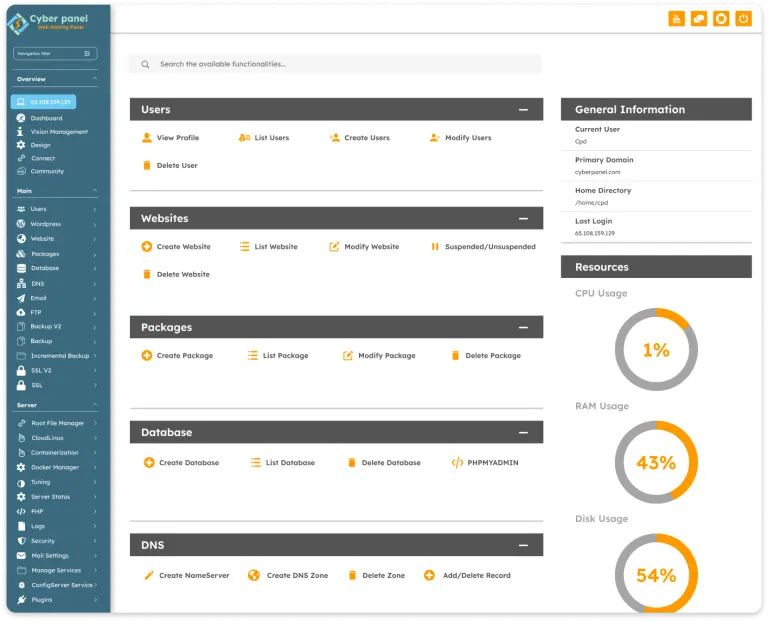Collapse the Database panel

pyautogui.click(x=522, y=432)
